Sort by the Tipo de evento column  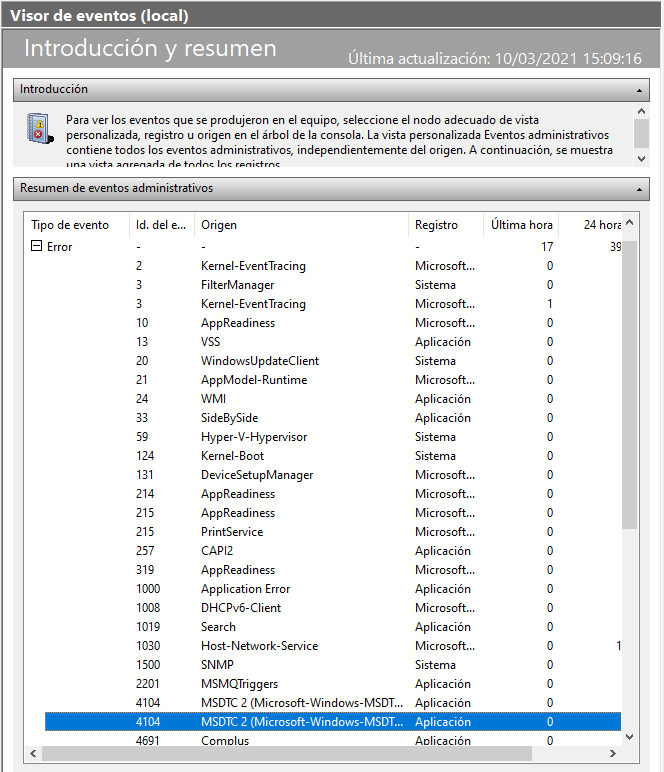pyautogui.click(x=78, y=225)
